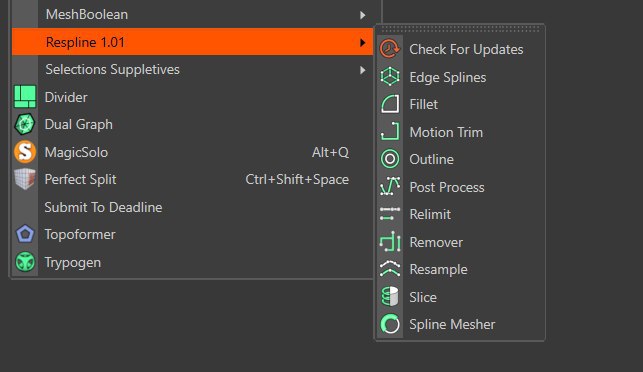
Task: Select Relimit in Respline submenu
Action: (x=461, y=214)
